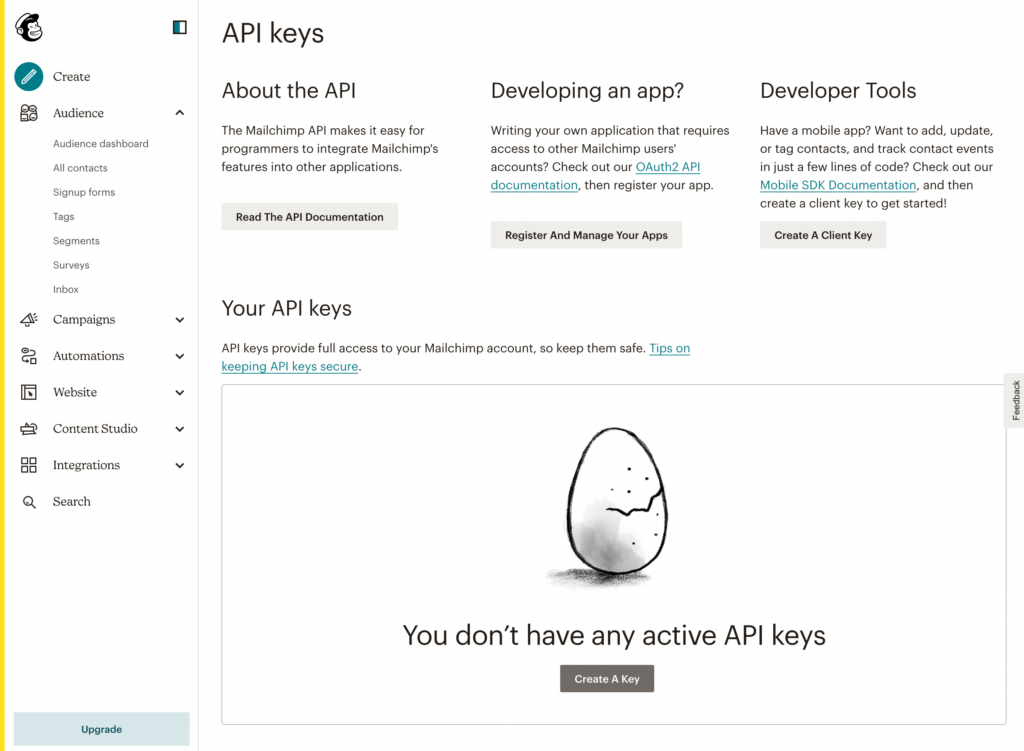Click the Create A Key button
The height and width of the screenshot is (751, 1024).
[606, 678]
